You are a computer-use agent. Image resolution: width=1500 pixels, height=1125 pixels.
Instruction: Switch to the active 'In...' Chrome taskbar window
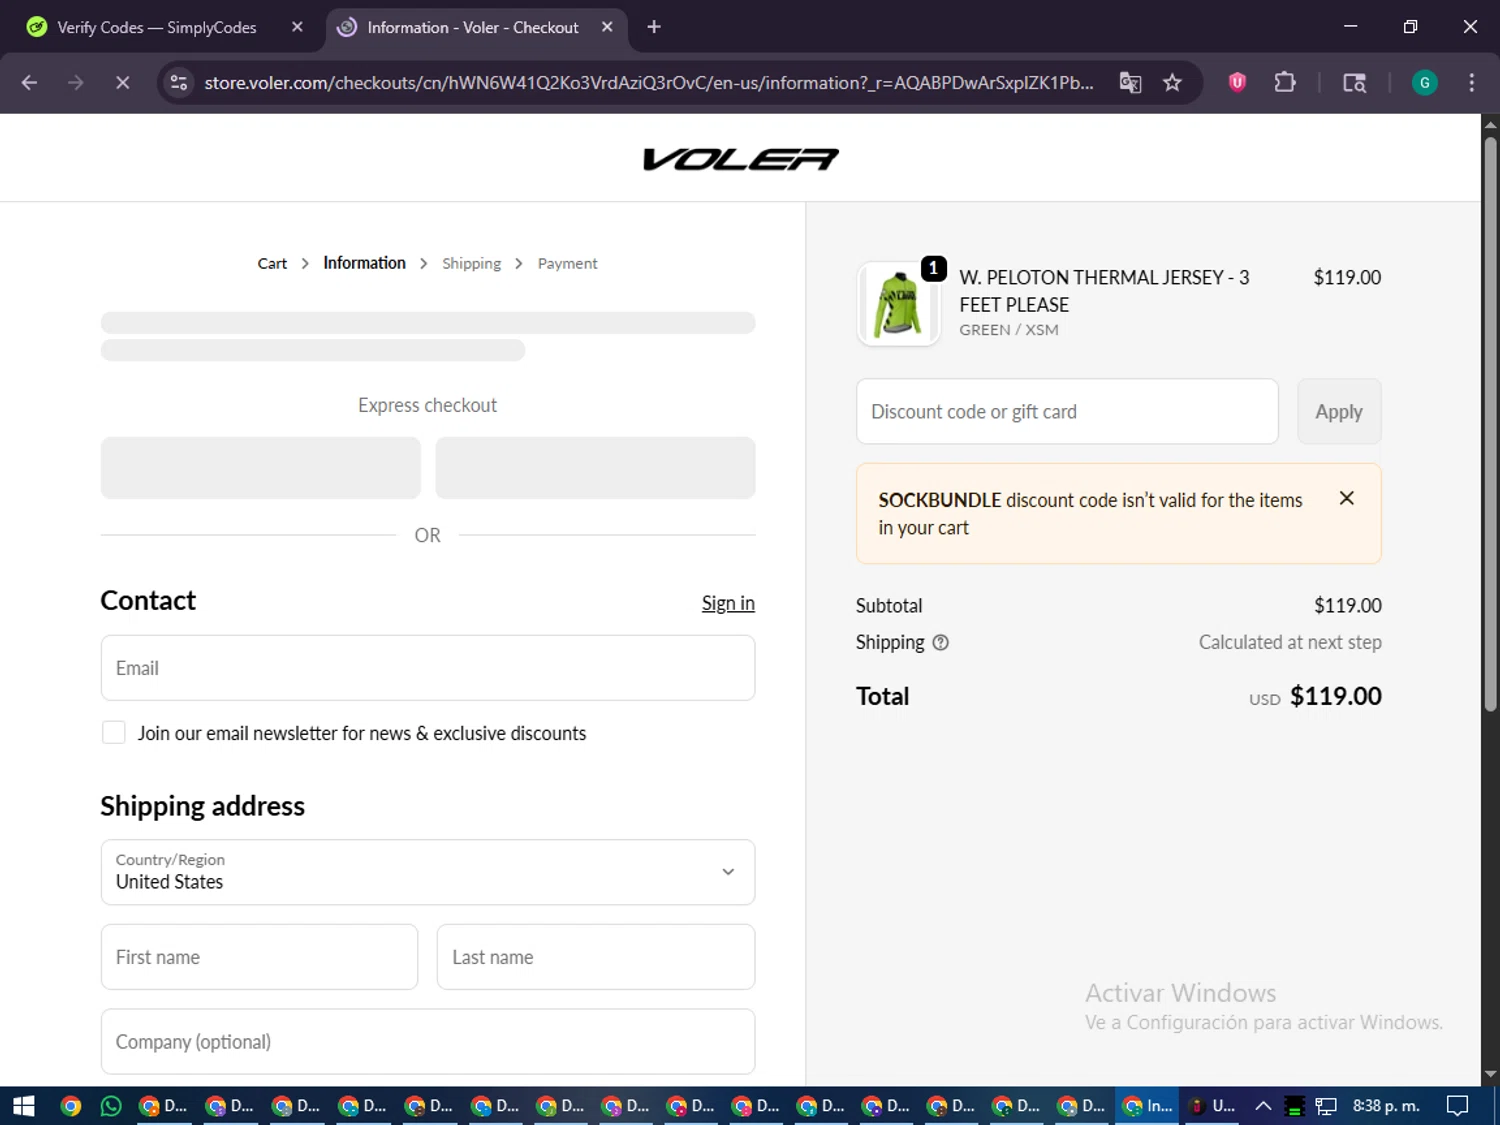point(1147,1106)
